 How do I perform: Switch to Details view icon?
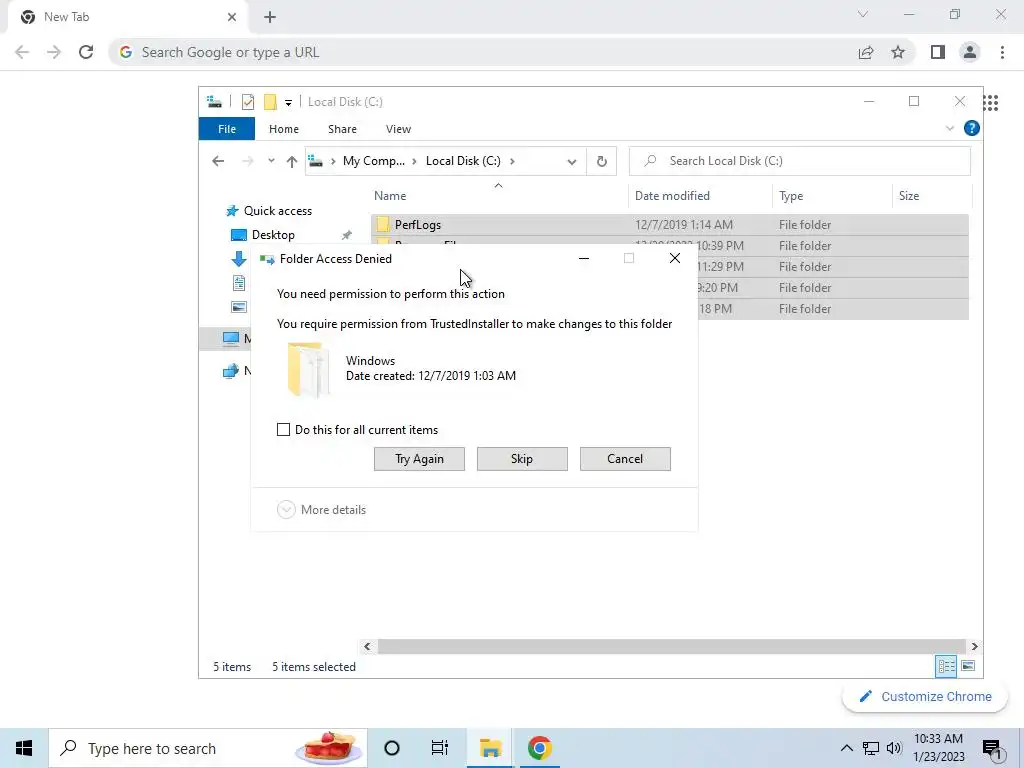click(946, 666)
